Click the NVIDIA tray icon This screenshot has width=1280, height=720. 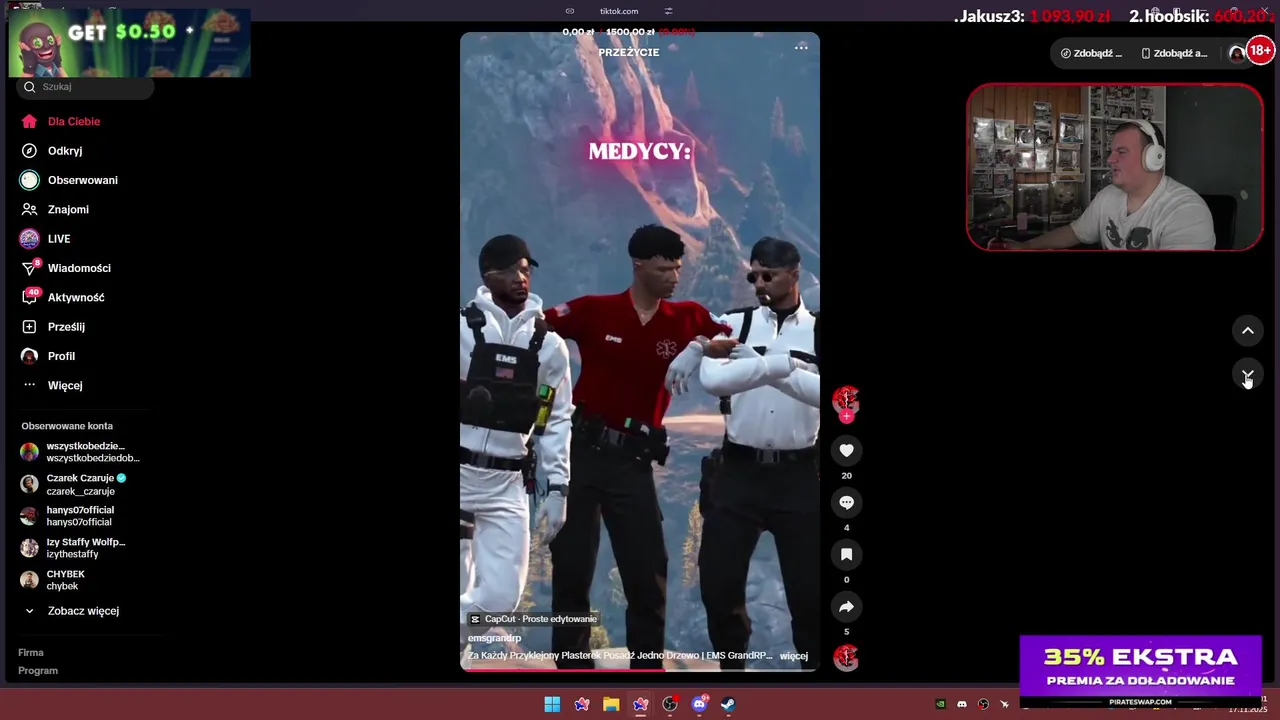[x=941, y=704]
